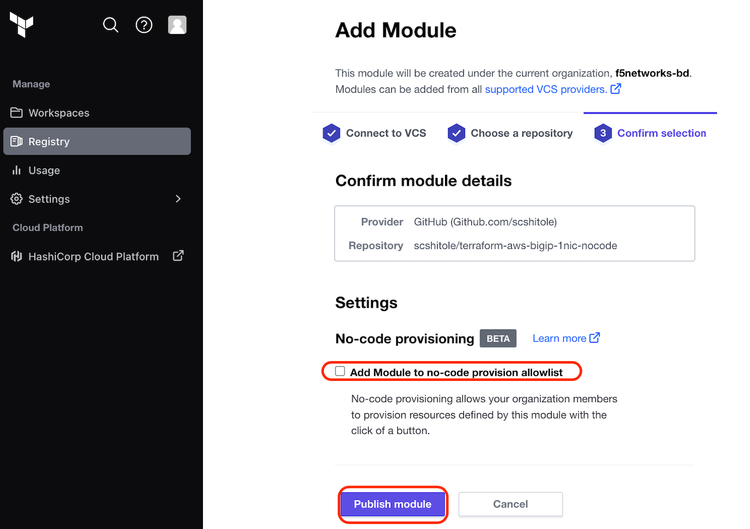Click the Workspaces folder icon
Screen dimensions: 750x529
coord(16,113)
